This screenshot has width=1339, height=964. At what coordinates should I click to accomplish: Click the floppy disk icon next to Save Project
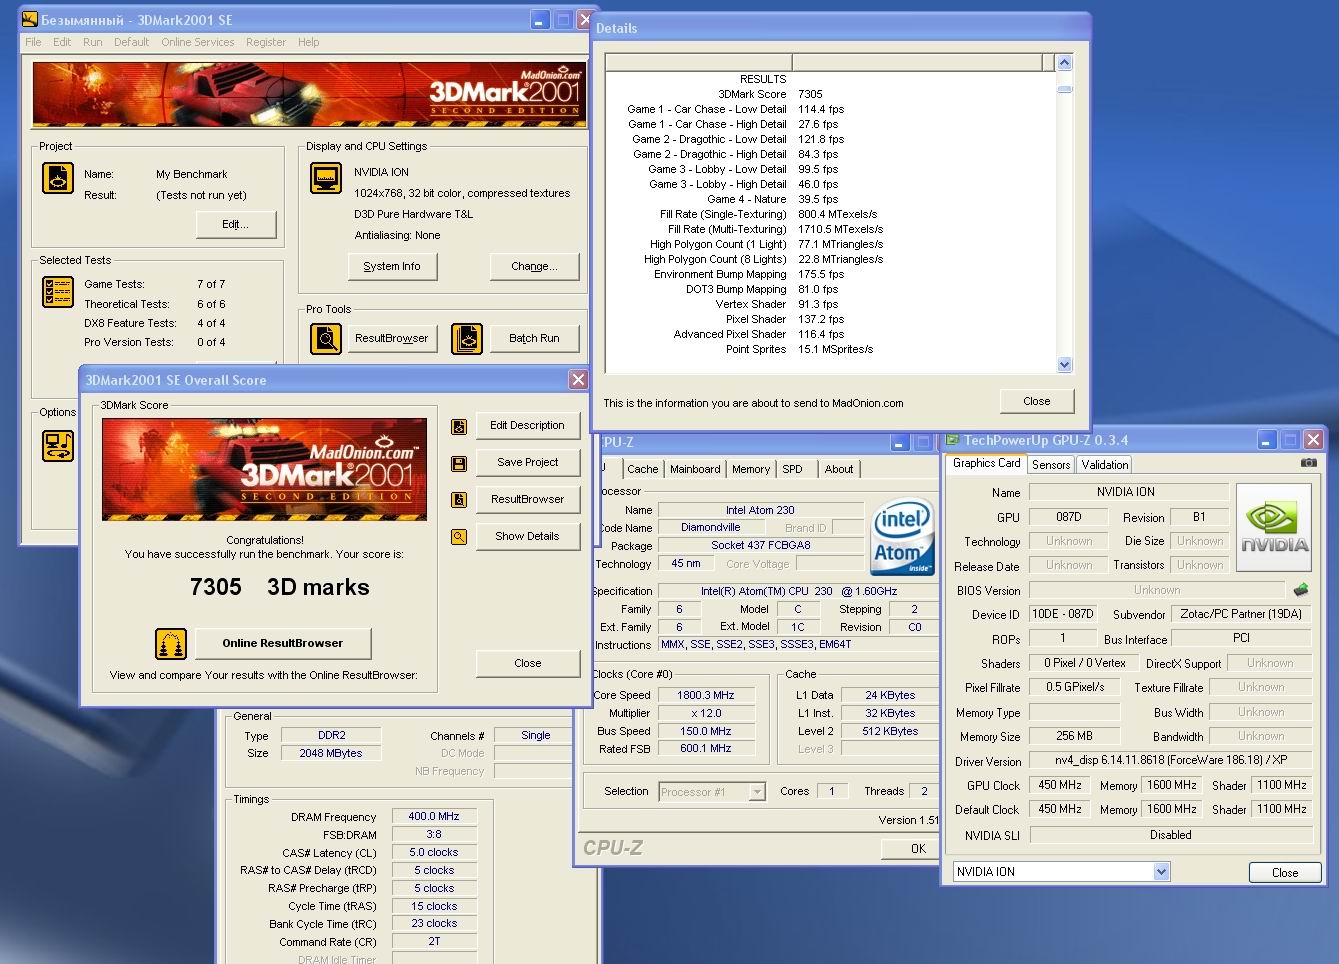[x=459, y=463]
